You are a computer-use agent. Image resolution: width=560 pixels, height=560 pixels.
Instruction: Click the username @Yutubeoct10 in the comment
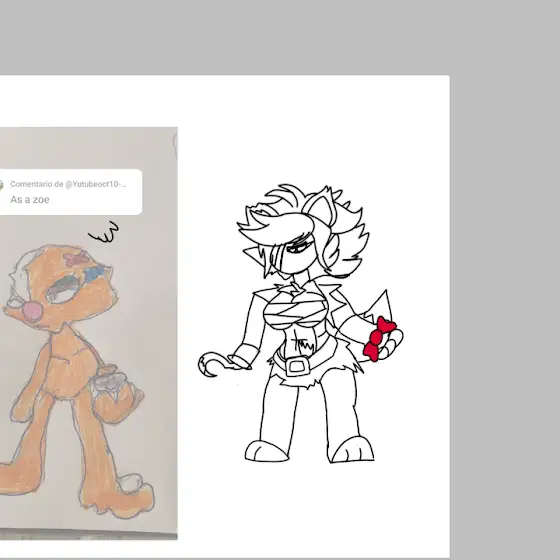pos(95,184)
